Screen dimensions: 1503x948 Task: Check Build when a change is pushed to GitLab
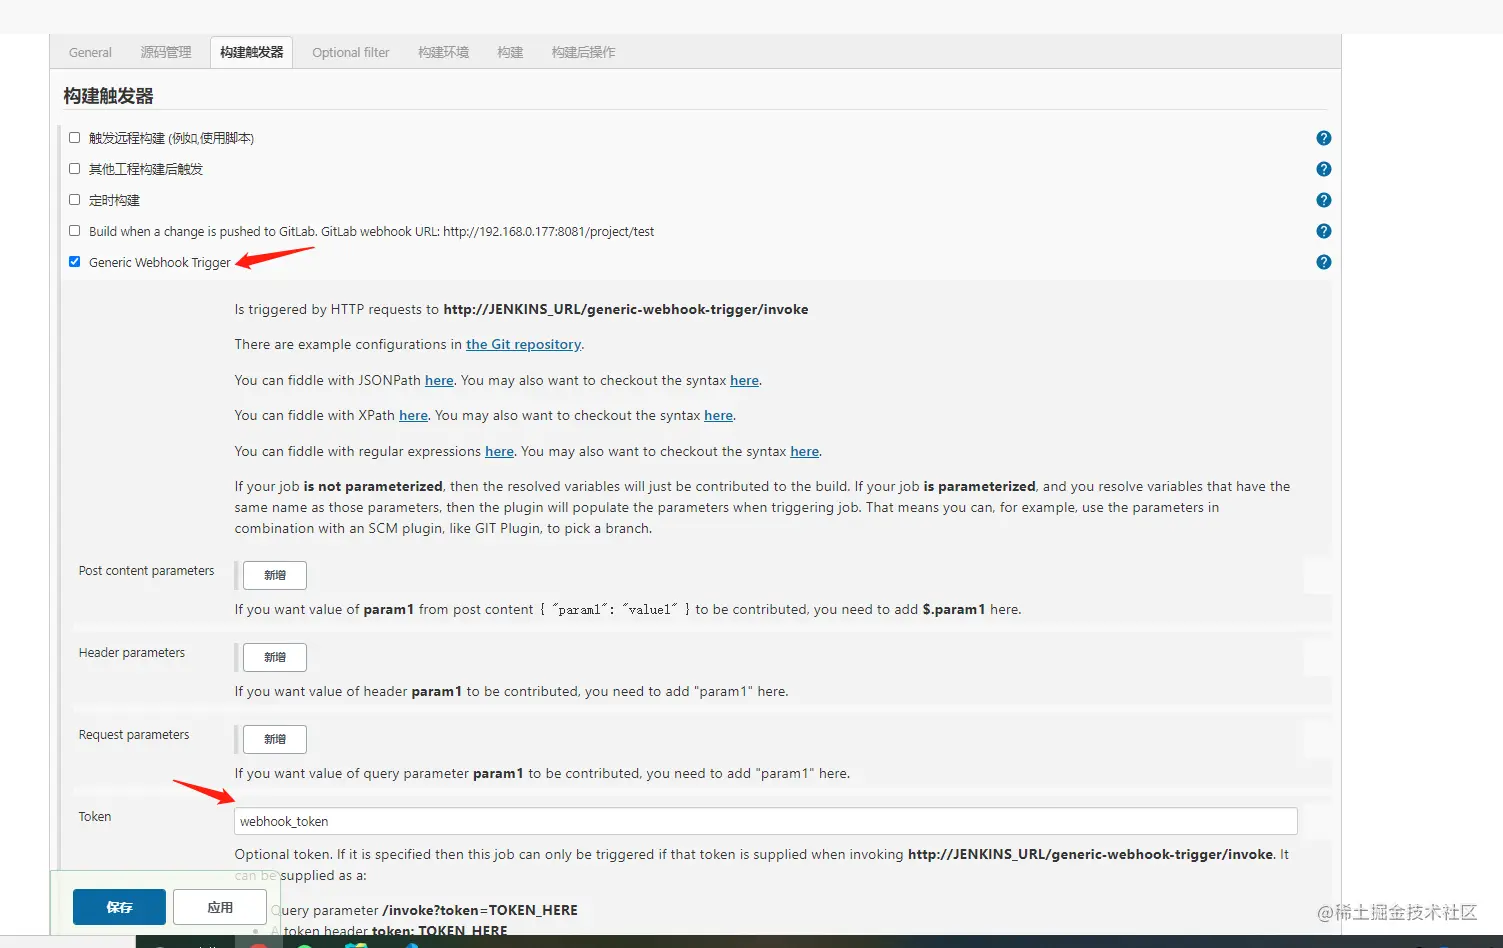pyautogui.click(x=74, y=230)
